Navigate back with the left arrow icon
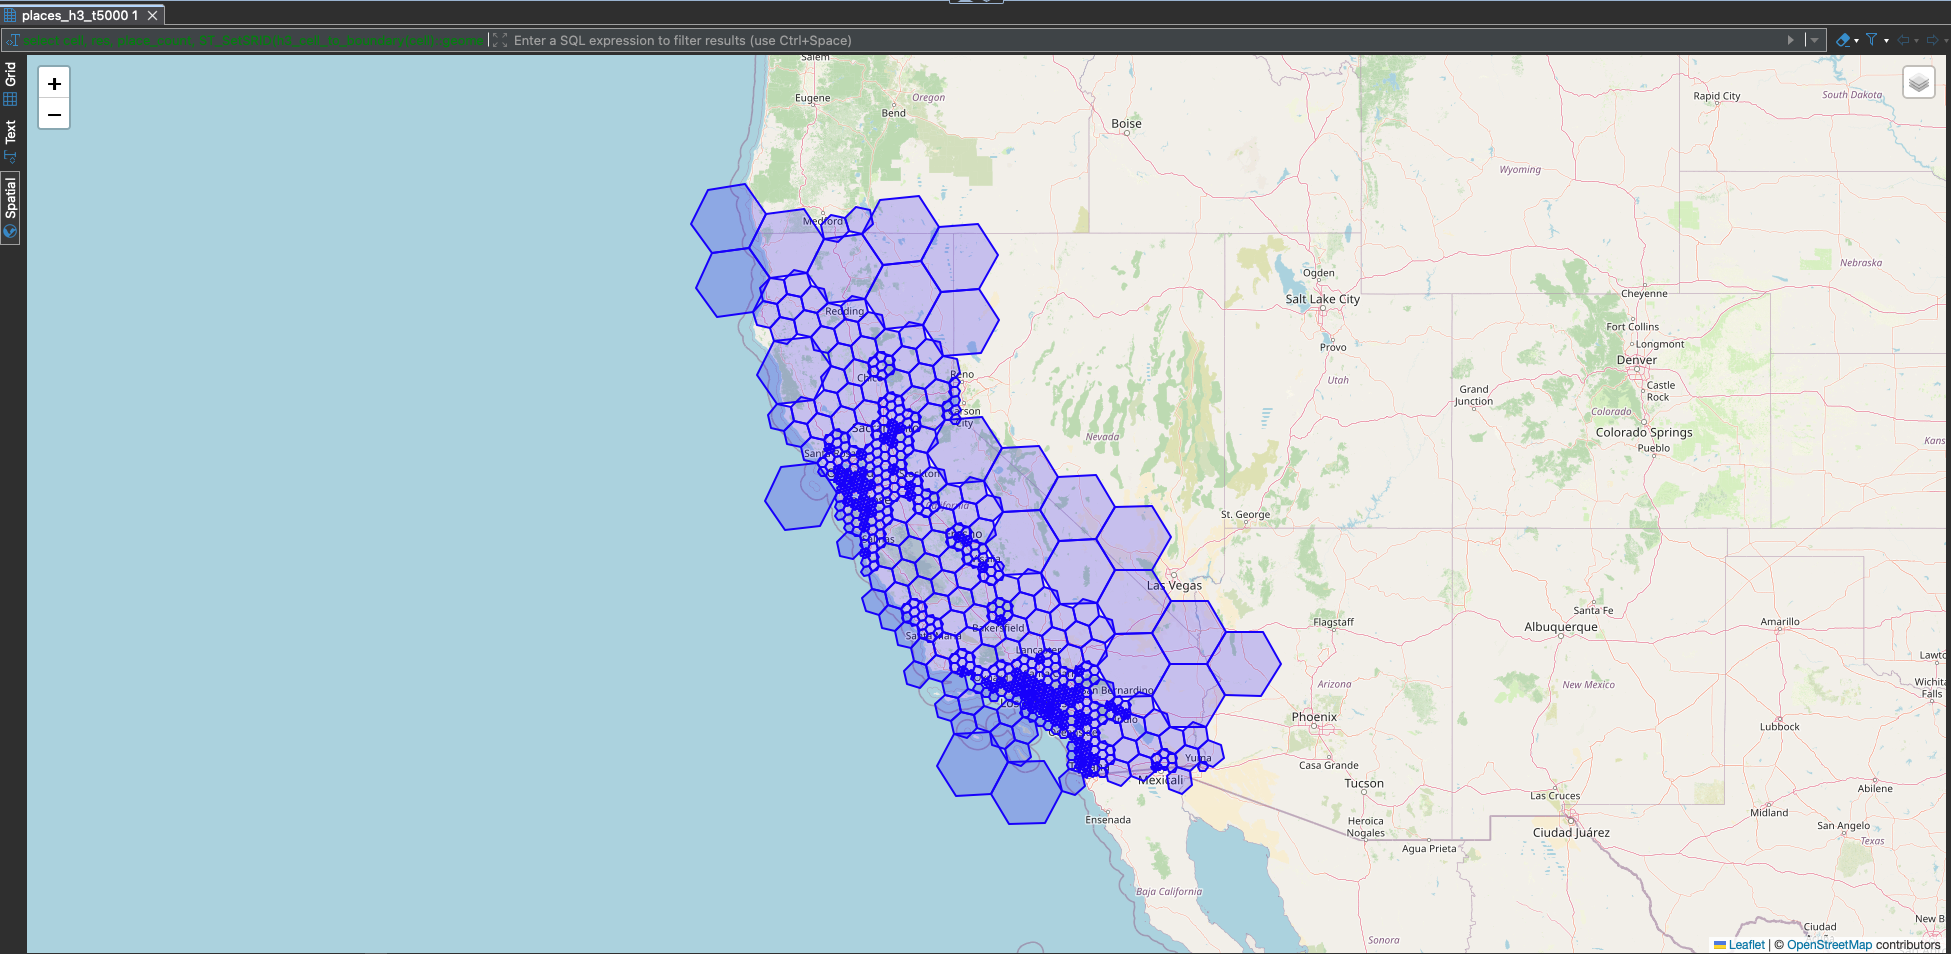Image resolution: width=1951 pixels, height=954 pixels. point(1903,40)
